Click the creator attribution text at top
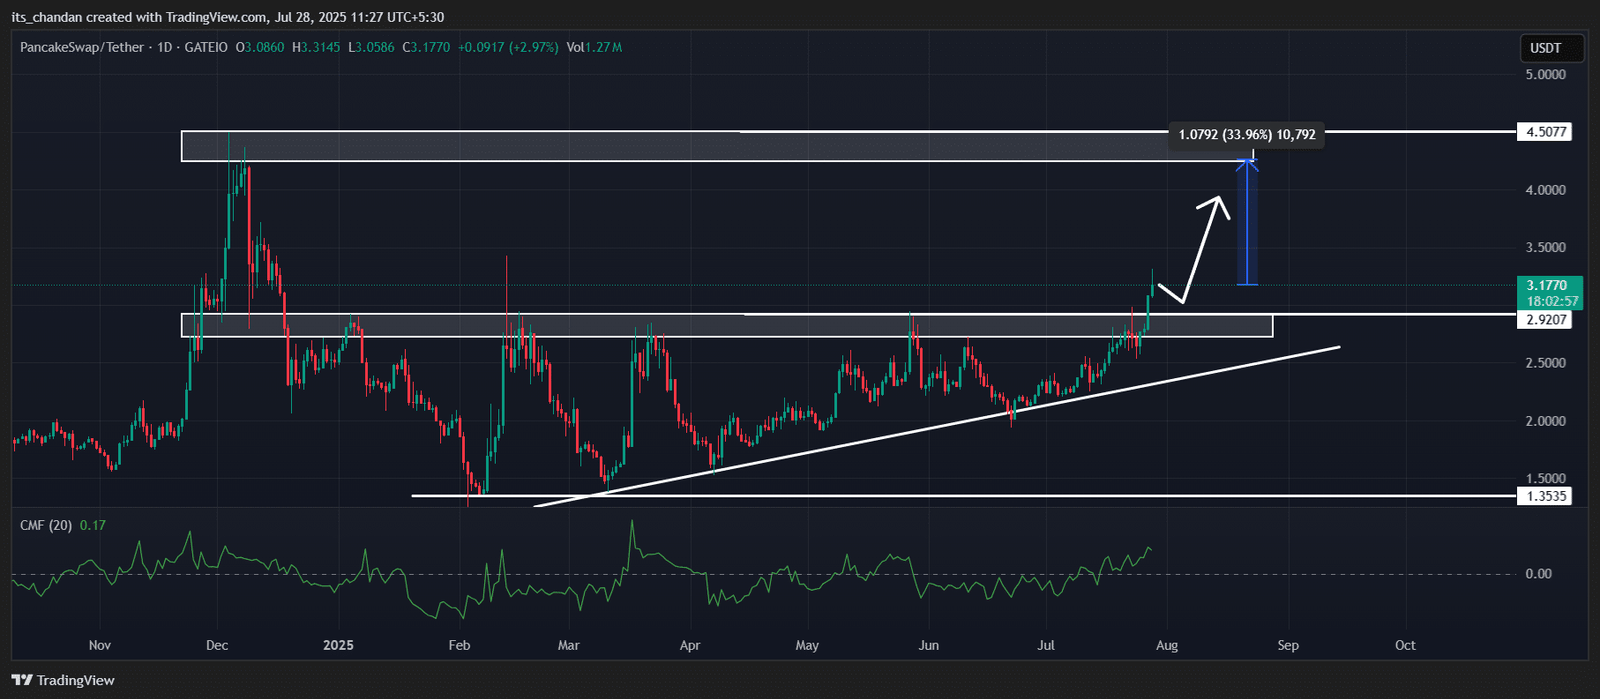The width and height of the screenshot is (1600, 699). (227, 17)
